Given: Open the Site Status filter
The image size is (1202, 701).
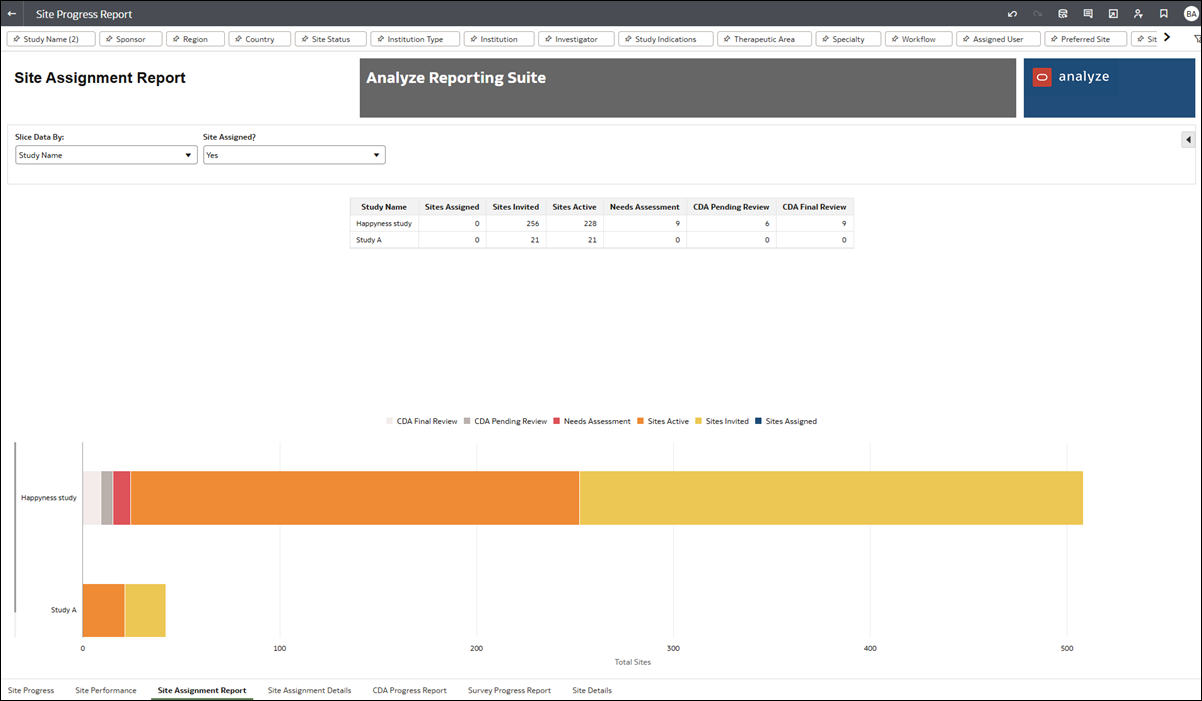Looking at the screenshot, I should point(331,39).
